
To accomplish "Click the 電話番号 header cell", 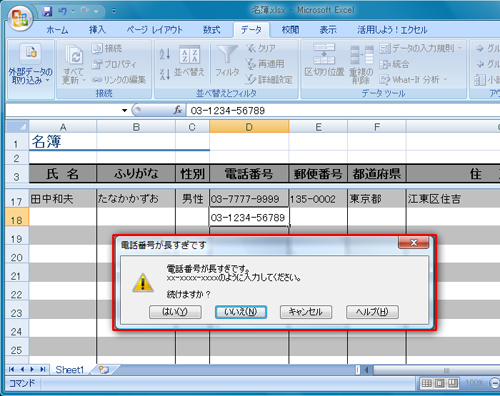I will 249,174.
